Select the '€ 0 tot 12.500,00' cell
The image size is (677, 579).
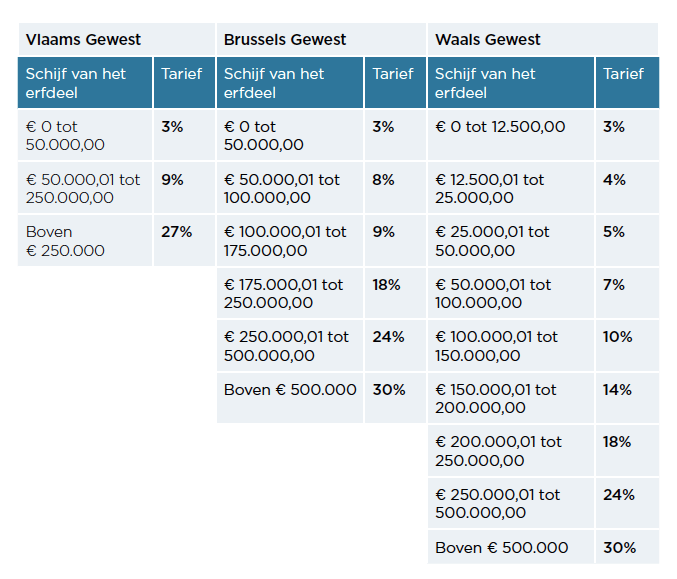pos(500,127)
